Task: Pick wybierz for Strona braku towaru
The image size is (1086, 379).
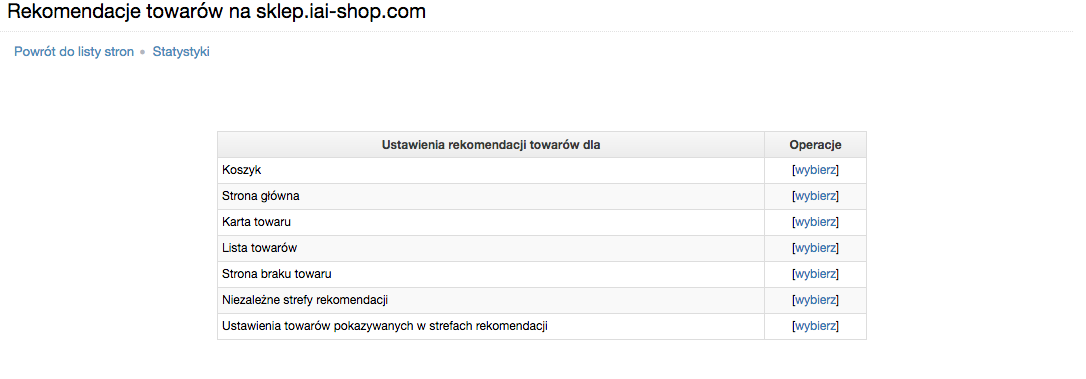Action: [x=815, y=274]
